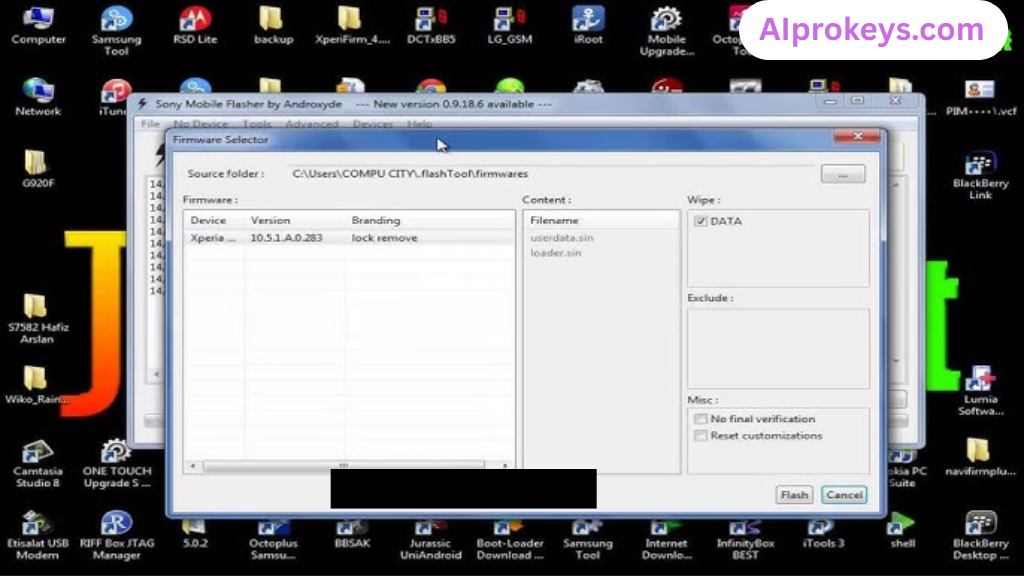The width and height of the screenshot is (1024, 576).
Task: Launch RIFF Box JTAG Manager
Action: 116,536
